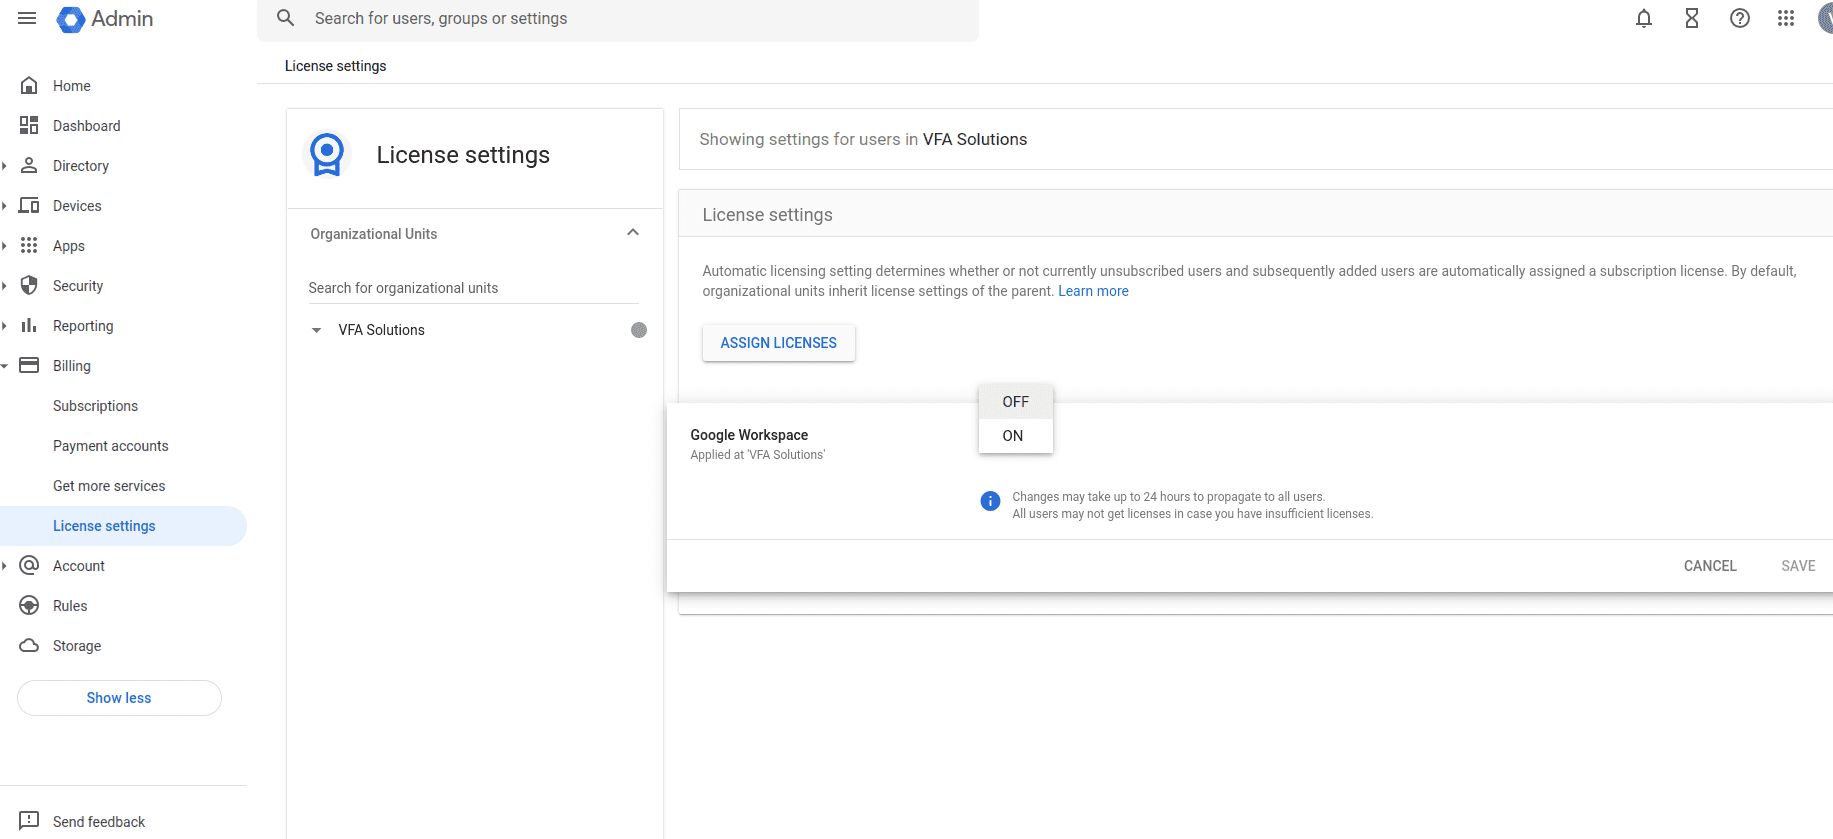
Task: Cancel the license setting change
Action: click(x=1709, y=566)
